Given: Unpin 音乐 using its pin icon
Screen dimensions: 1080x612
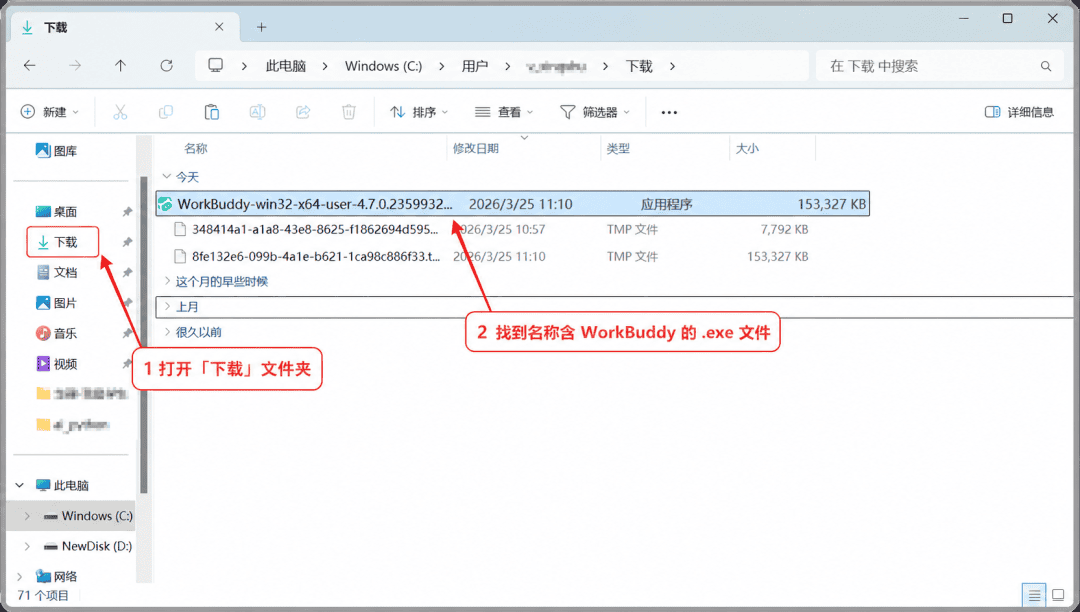Looking at the screenshot, I should 127,333.
